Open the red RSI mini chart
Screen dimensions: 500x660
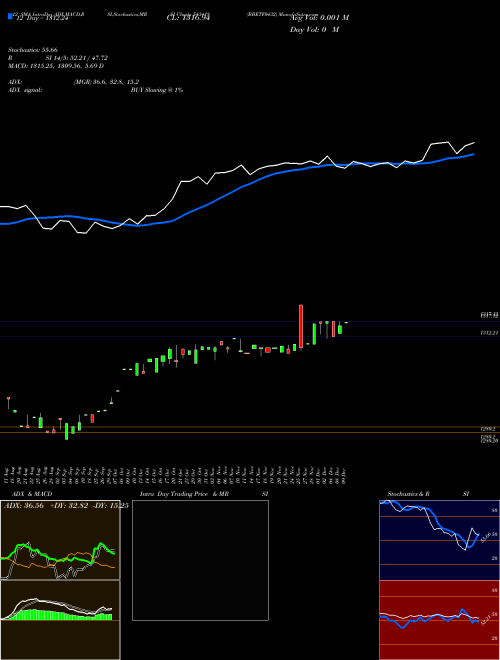click(439, 620)
